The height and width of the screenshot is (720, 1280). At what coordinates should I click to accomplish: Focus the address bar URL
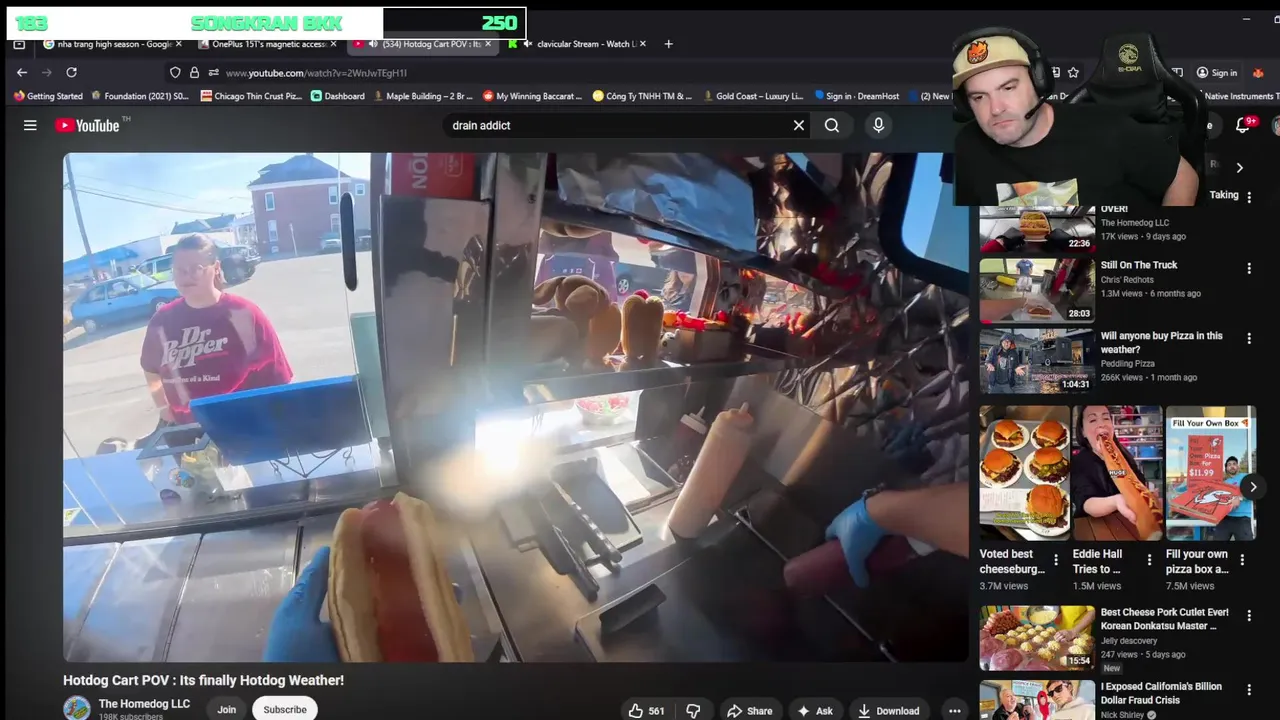pyautogui.click(x=316, y=73)
